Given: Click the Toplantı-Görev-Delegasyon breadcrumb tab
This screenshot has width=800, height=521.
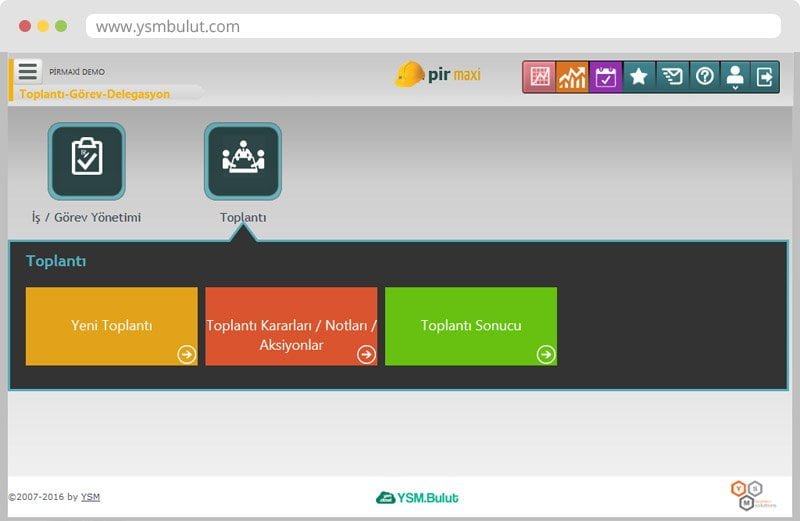Looking at the screenshot, I should 95,94.
